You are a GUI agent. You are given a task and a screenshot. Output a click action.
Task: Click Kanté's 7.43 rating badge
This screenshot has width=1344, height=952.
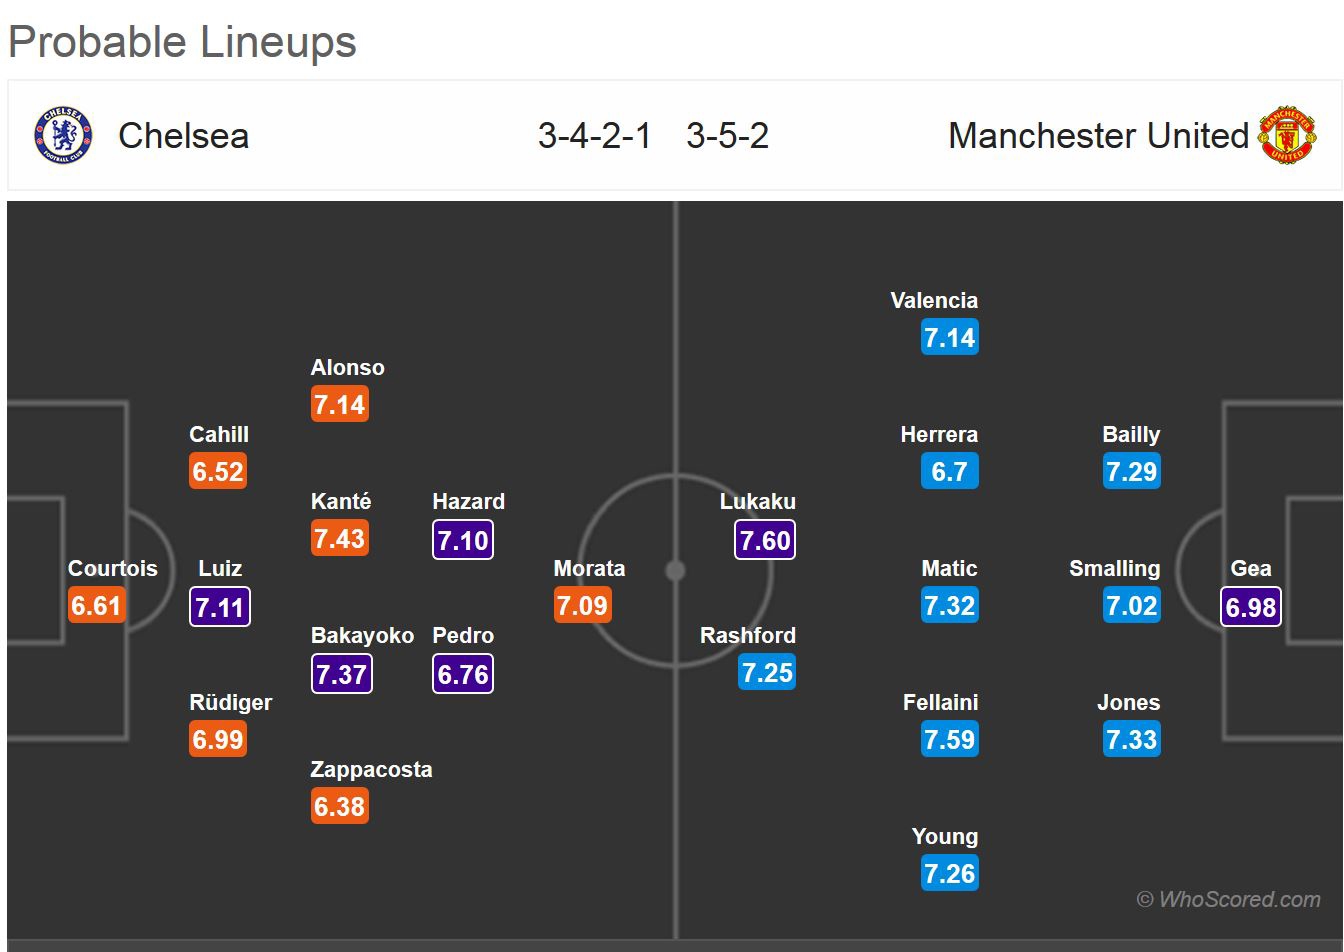340,539
